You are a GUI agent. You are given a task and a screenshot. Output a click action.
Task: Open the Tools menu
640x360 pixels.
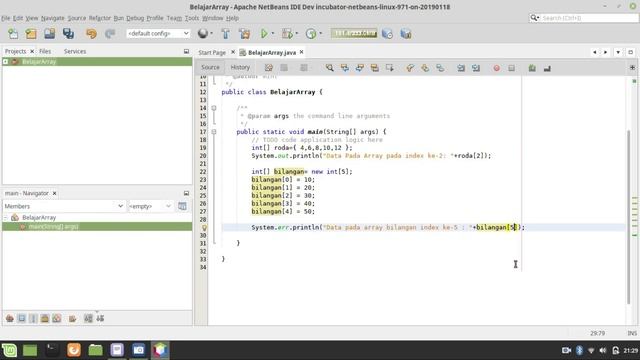tap(192, 18)
